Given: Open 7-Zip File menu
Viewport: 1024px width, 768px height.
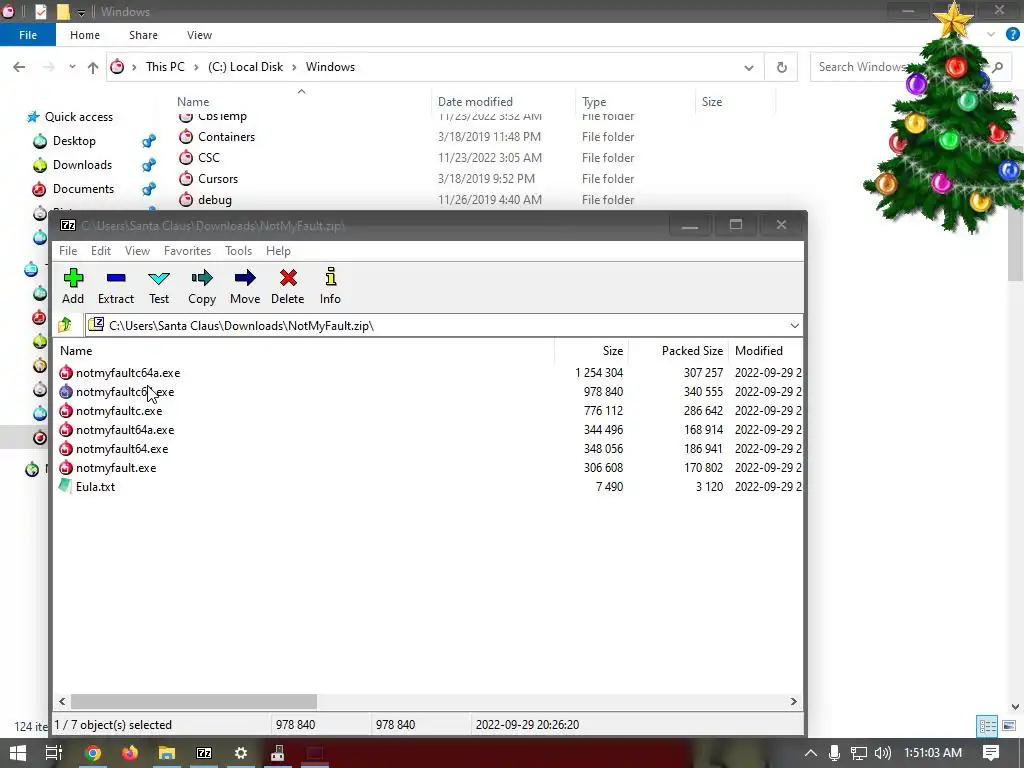Looking at the screenshot, I should tap(68, 251).
